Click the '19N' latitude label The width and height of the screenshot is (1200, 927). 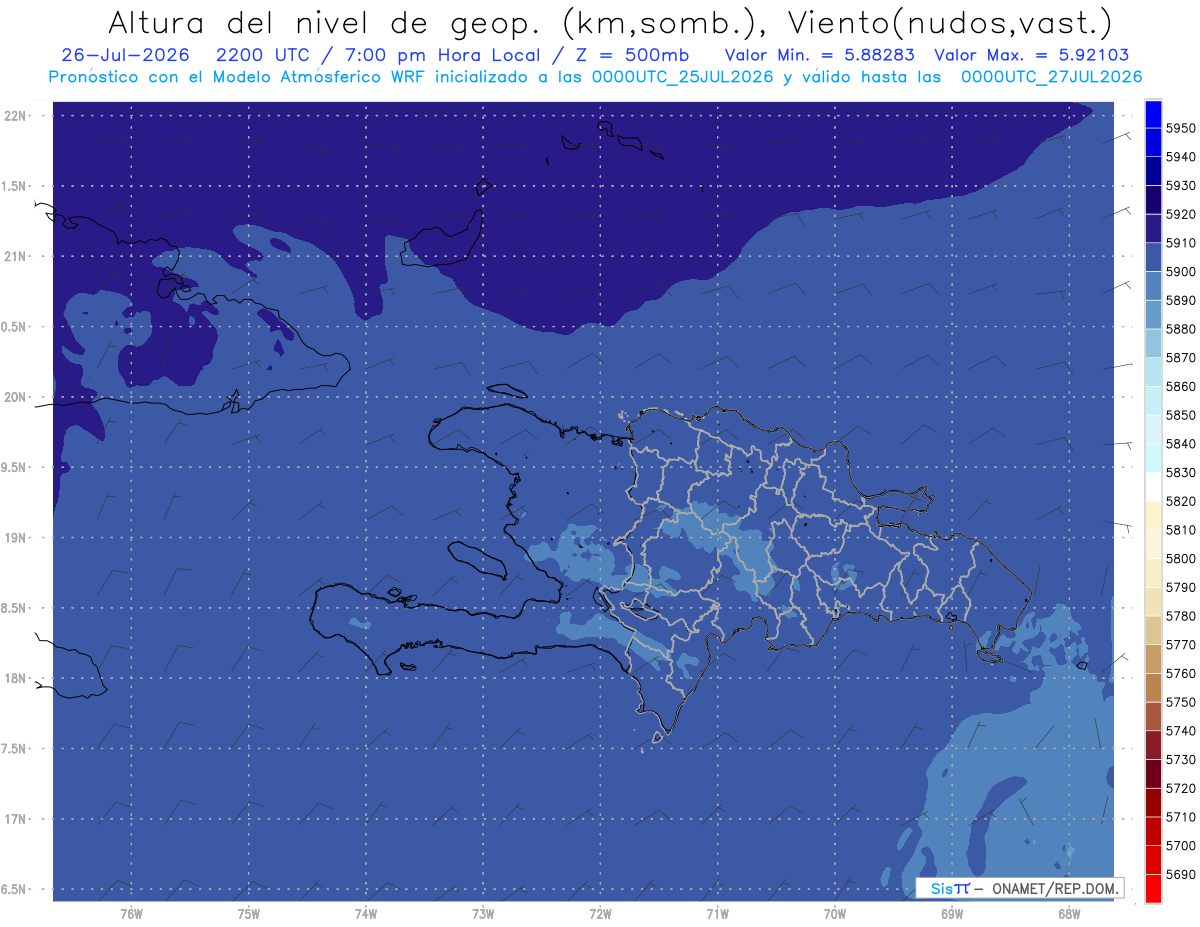pos(16,538)
